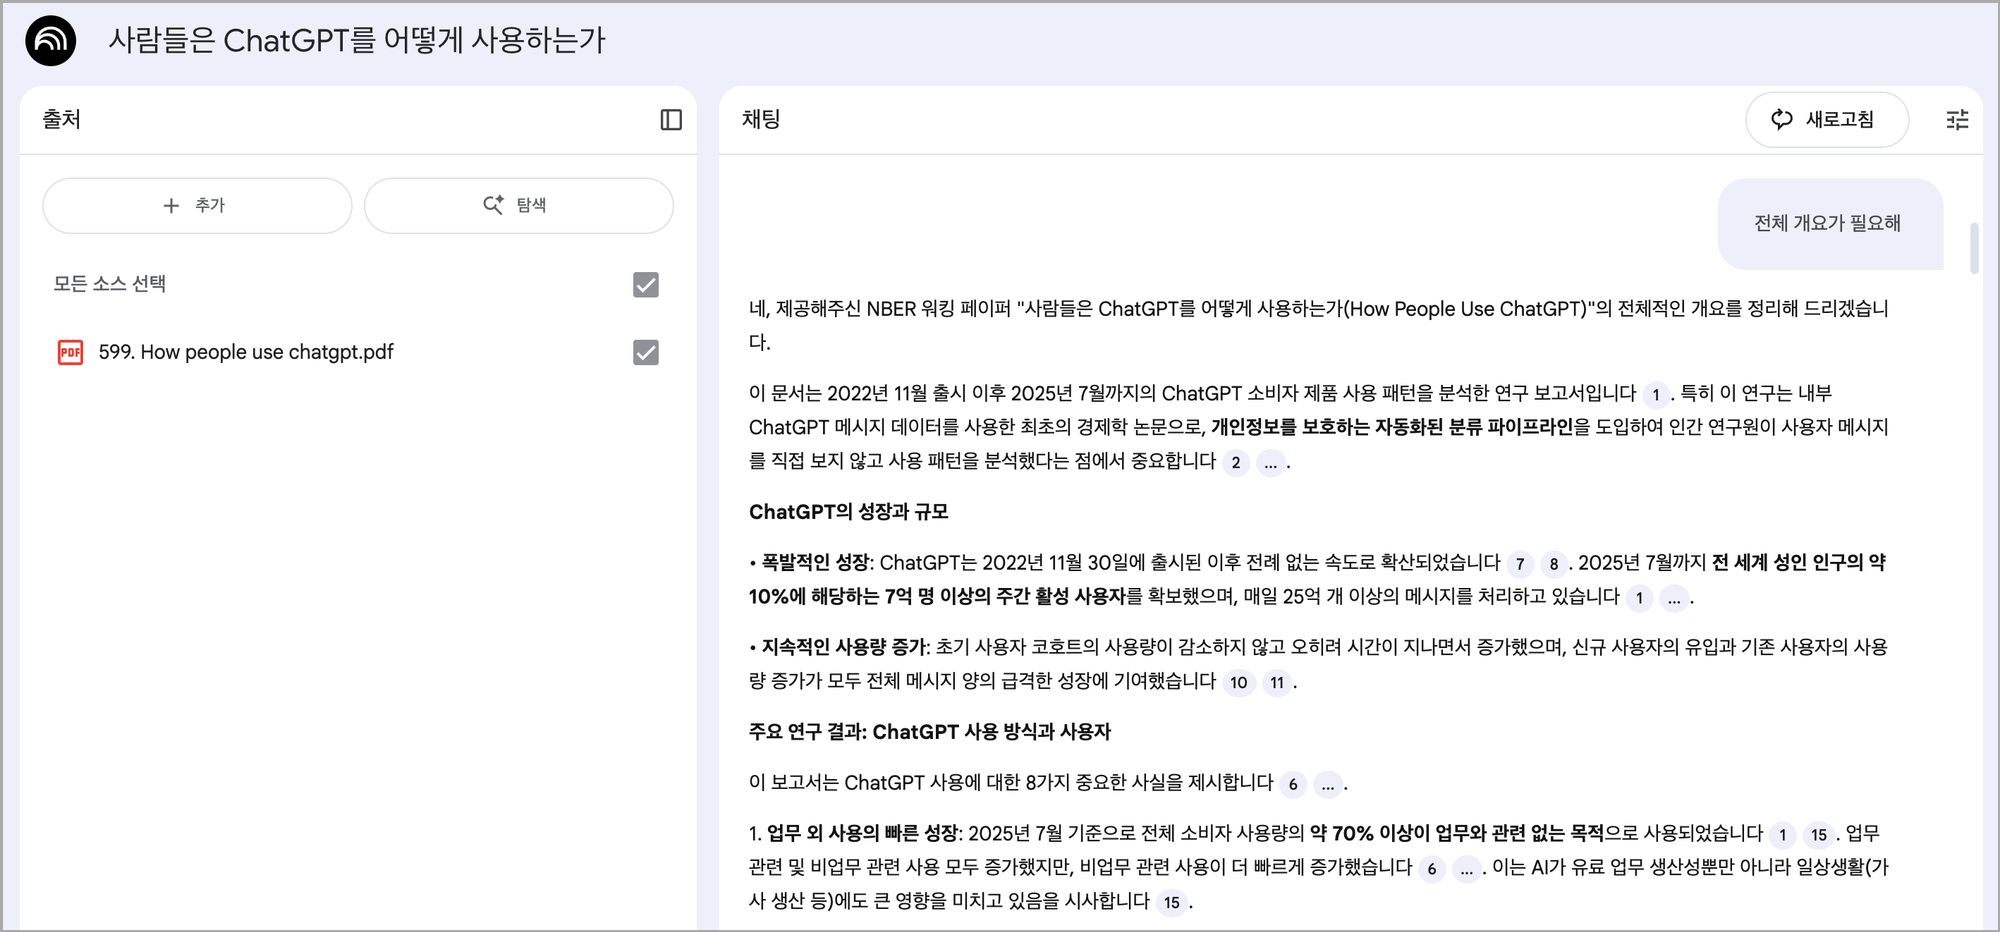Click the 채팅 panel title
Image resolution: width=2000 pixels, height=932 pixels.
tap(761, 119)
